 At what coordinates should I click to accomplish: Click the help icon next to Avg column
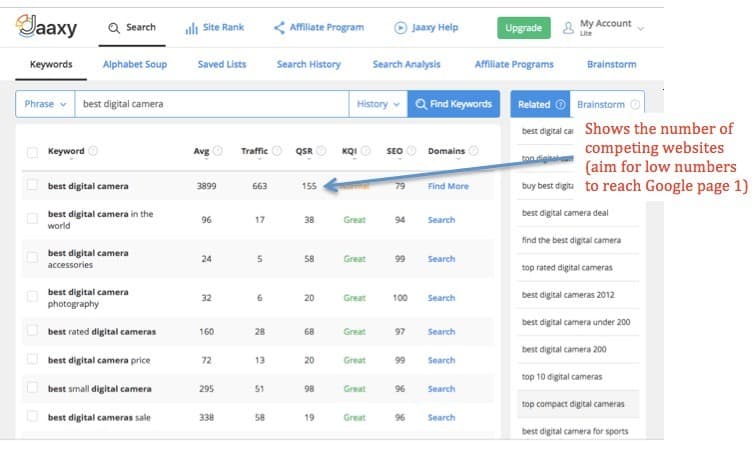tap(218, 151)
